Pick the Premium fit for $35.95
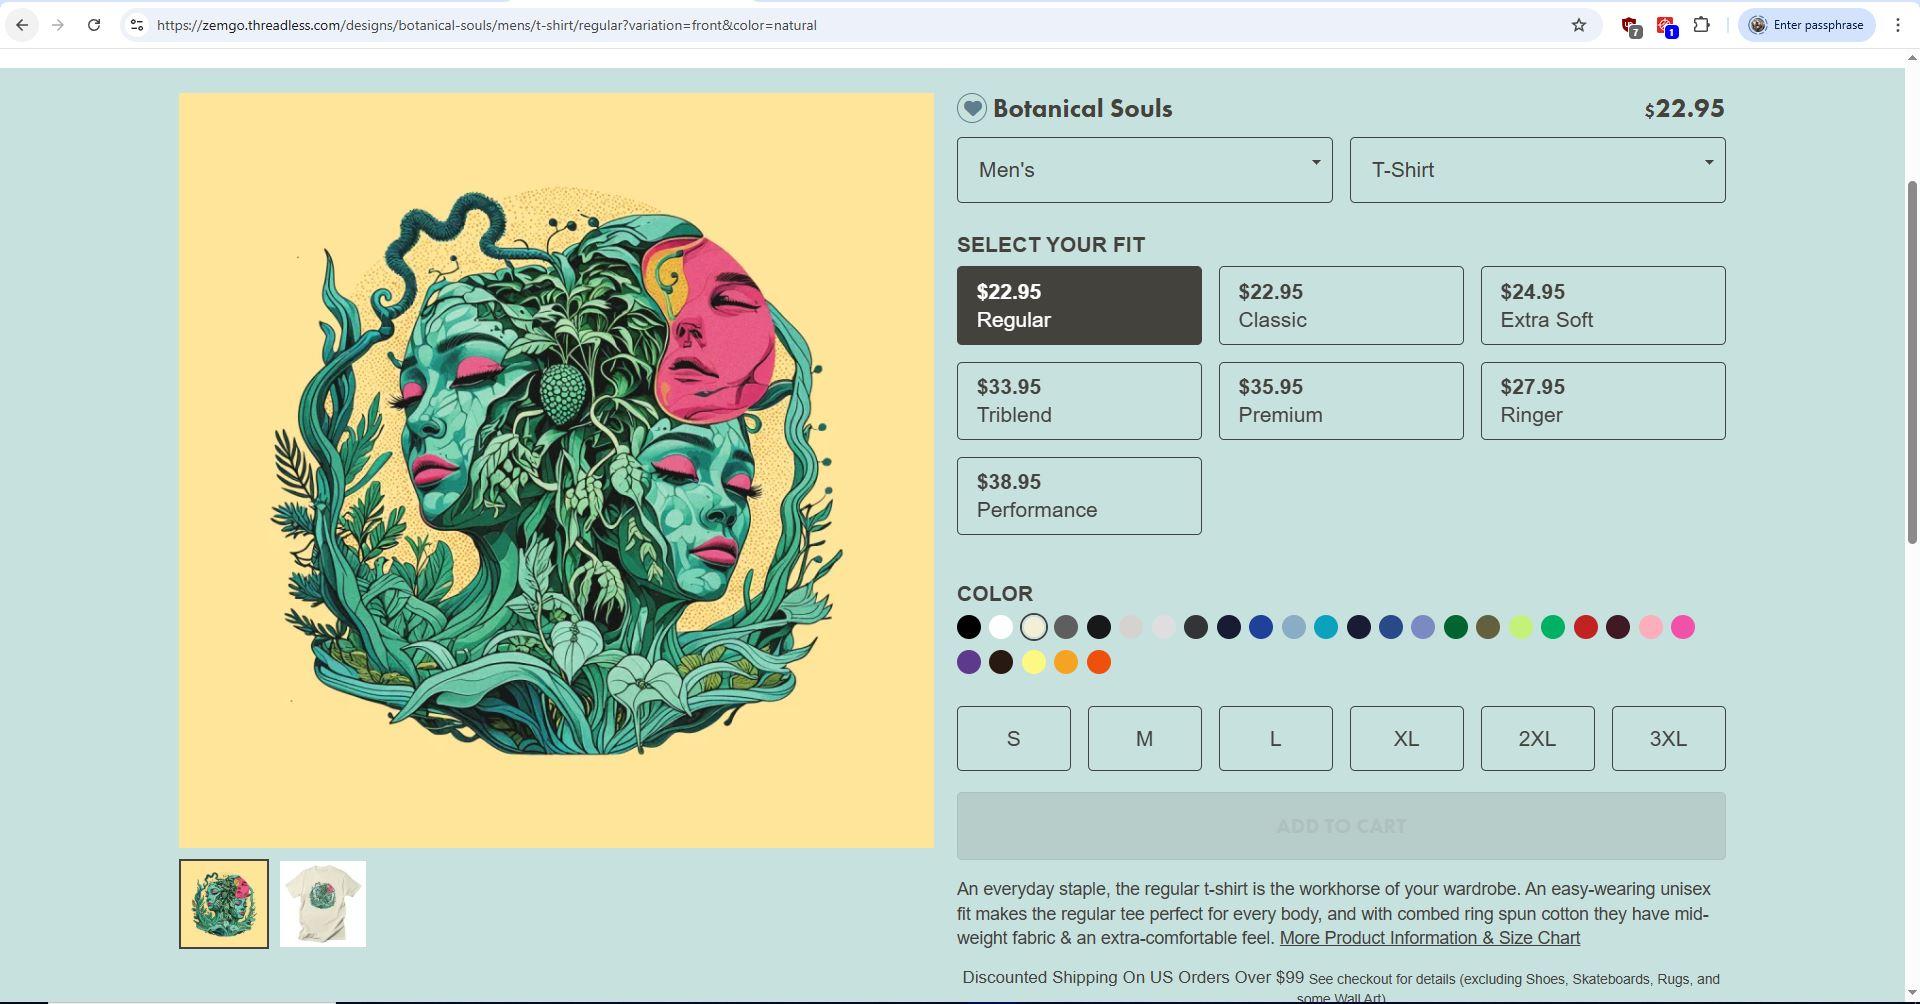 [1340, 401]
